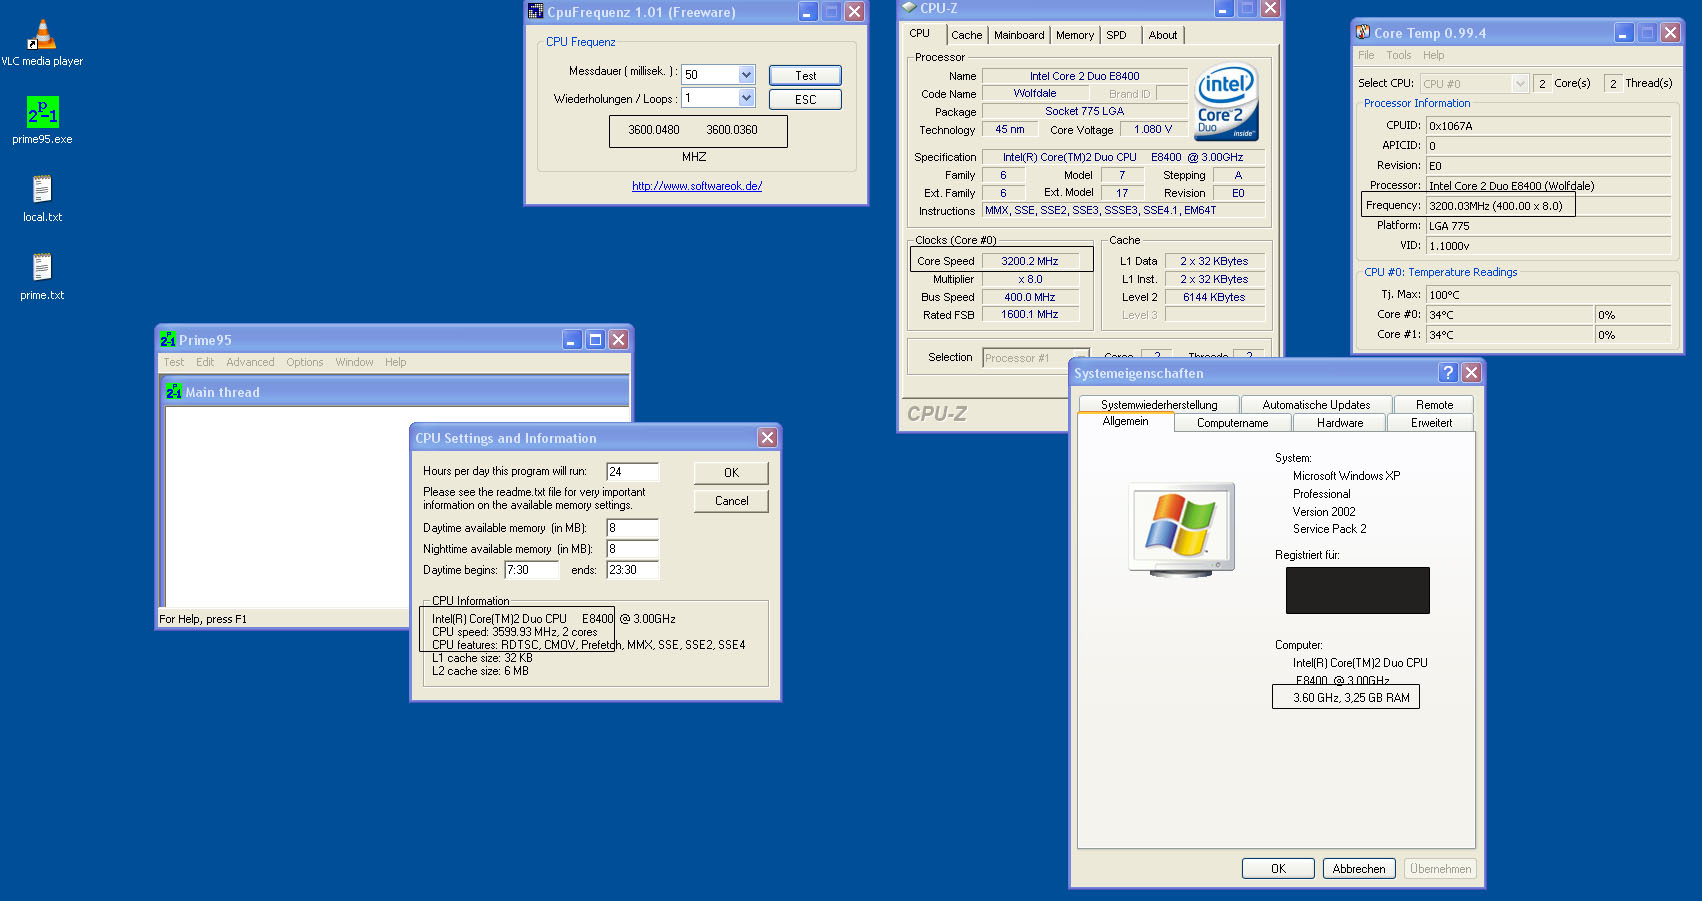Click the Core Temp title bar icon
The height and width of the screenshot is (901, 1702).
click(1363, 33)
